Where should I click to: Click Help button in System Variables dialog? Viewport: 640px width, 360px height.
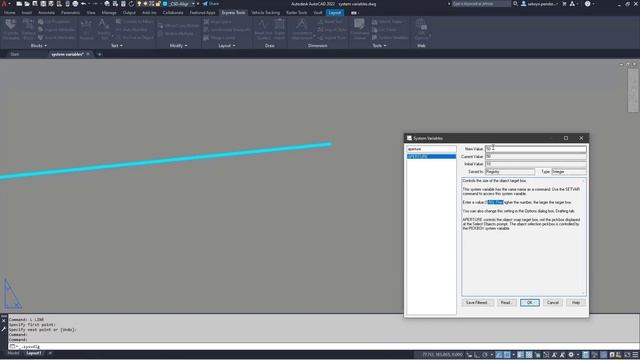576,302
